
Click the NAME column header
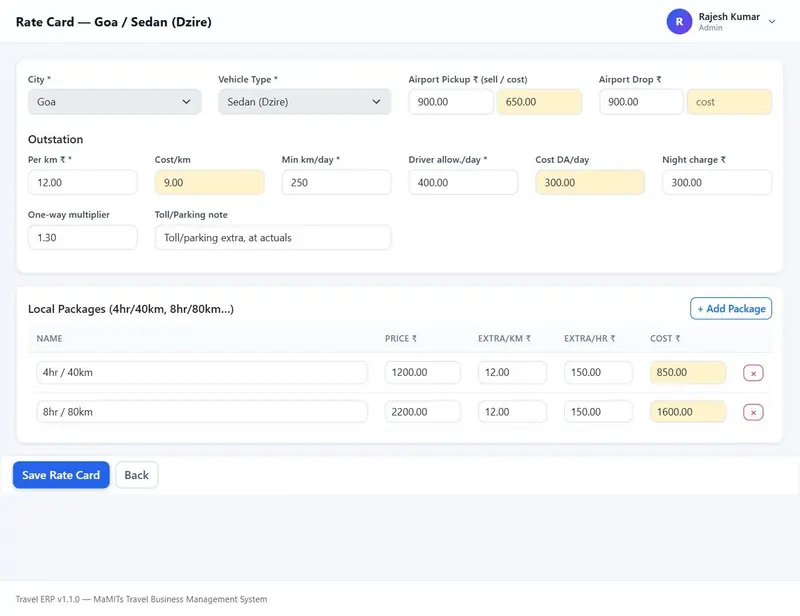[x=49, y=338]
